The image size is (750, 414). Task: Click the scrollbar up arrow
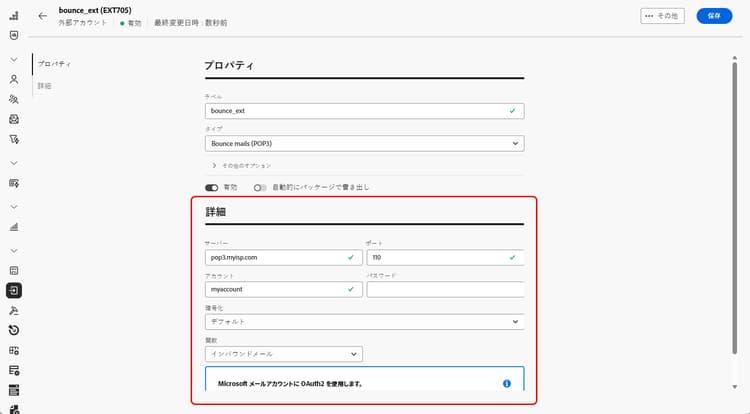(x=735, y=58)
